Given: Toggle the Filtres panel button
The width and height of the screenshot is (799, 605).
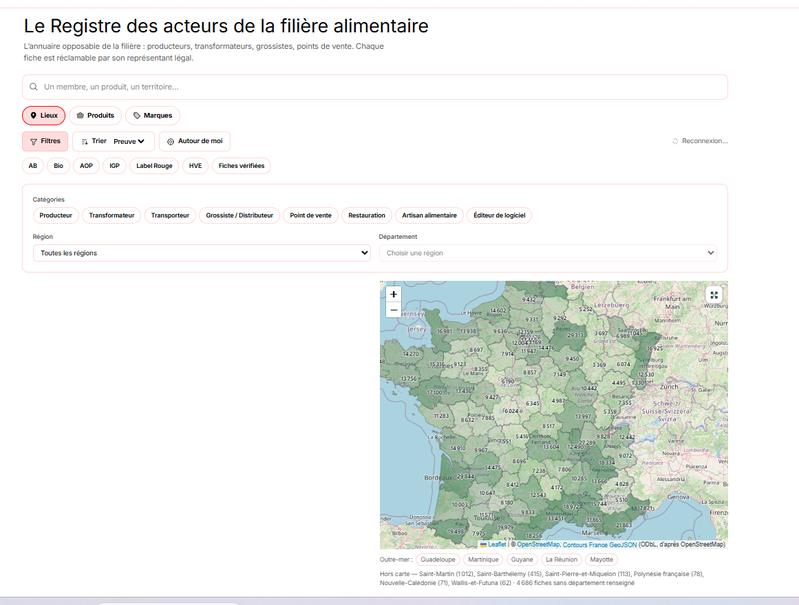Looking at the screenshot, I should pyautogui.click(x=45, y=141).
